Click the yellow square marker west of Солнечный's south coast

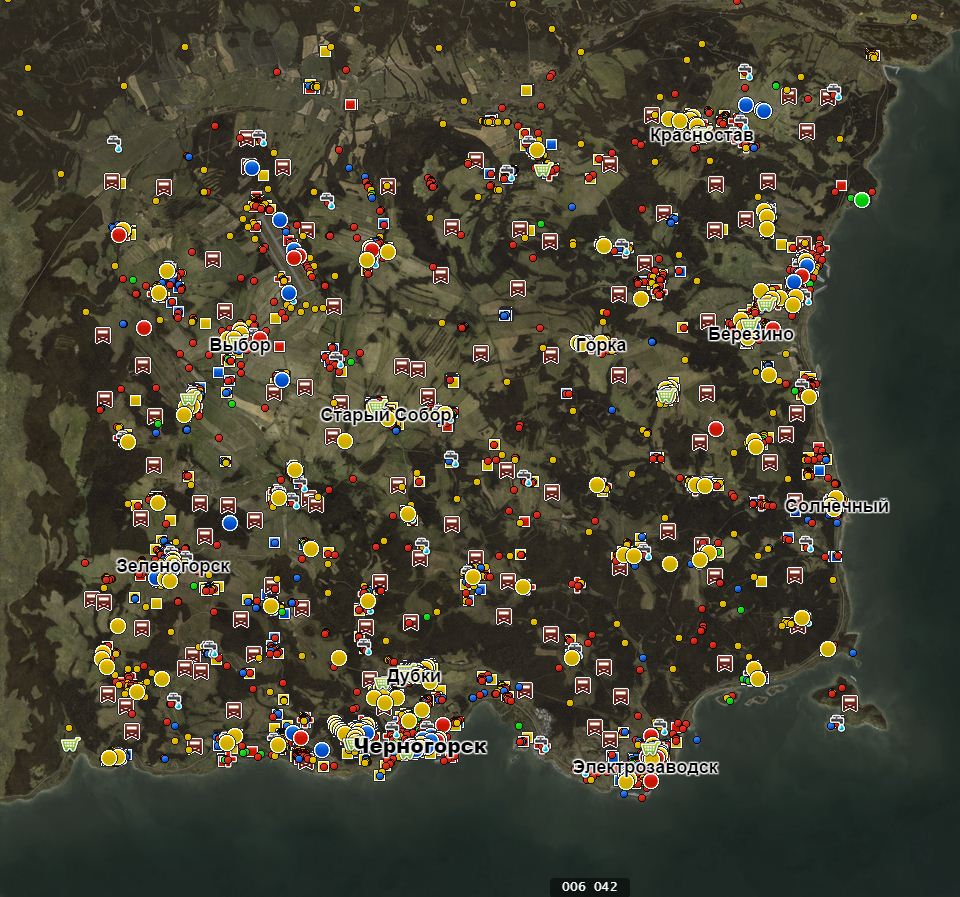pyautogui.click(x=761, y=581)
